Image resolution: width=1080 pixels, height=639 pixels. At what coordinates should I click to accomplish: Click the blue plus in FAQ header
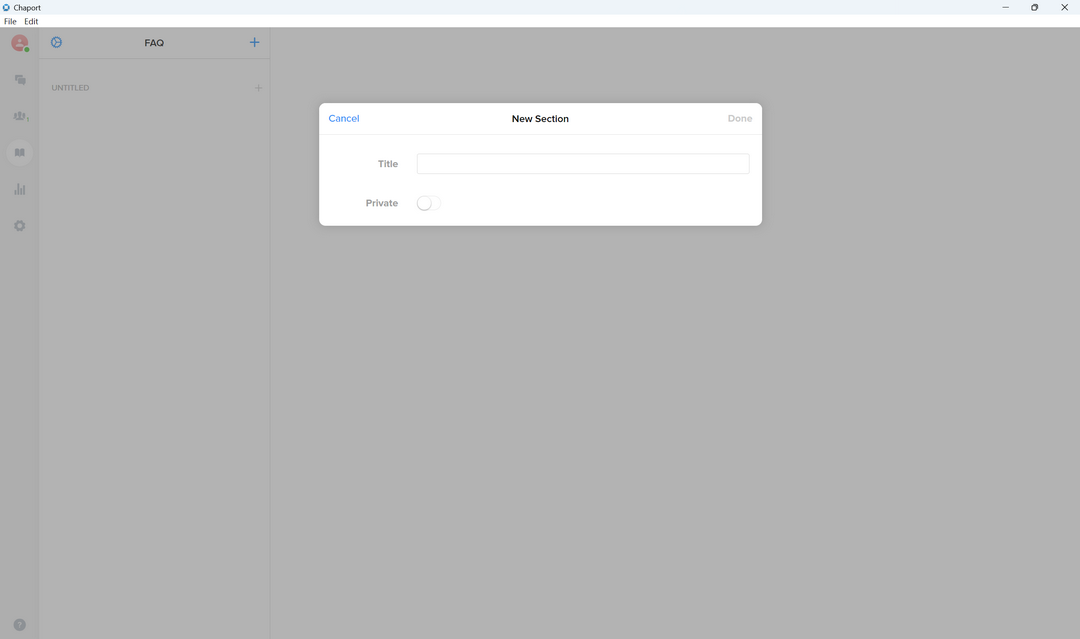click(254, 42)
